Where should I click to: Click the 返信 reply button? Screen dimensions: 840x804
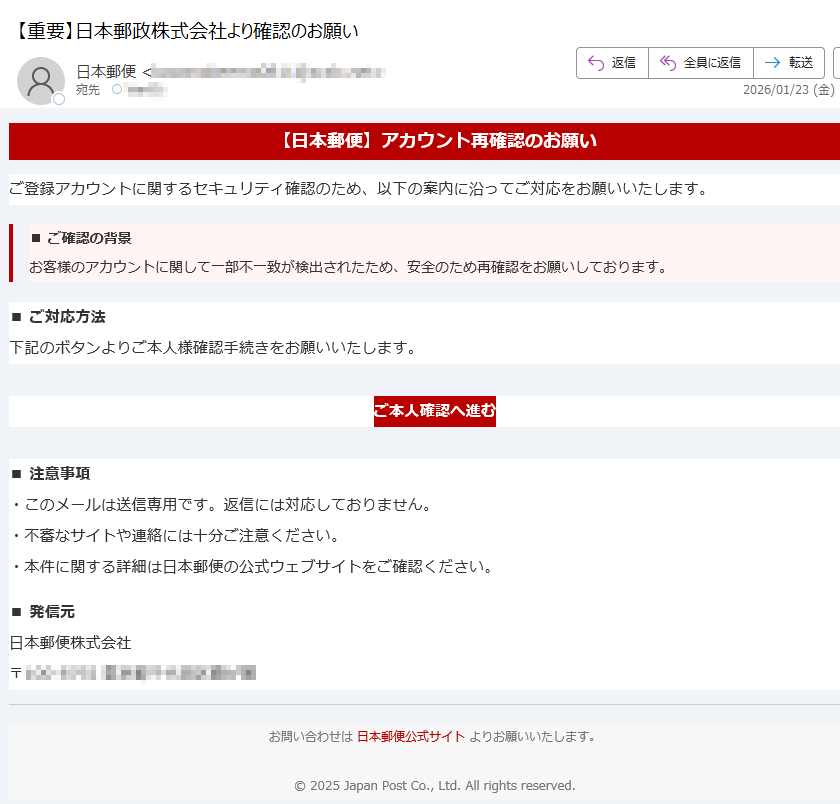(612, 63)
